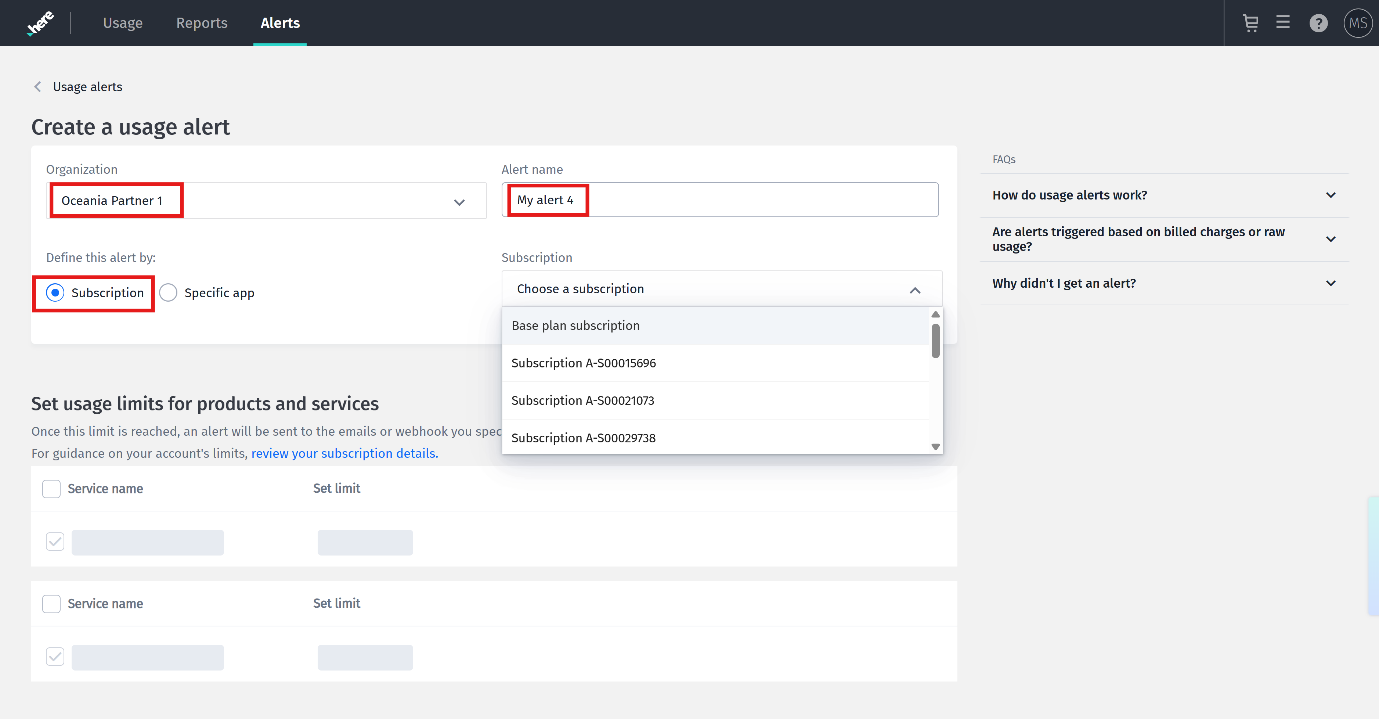Select the Subscription radio button

[x=55, y=293]
